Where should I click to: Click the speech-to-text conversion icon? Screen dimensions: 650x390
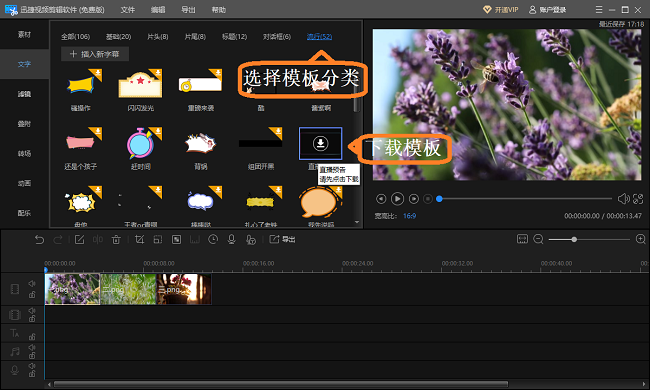click(x=251, y=240)
